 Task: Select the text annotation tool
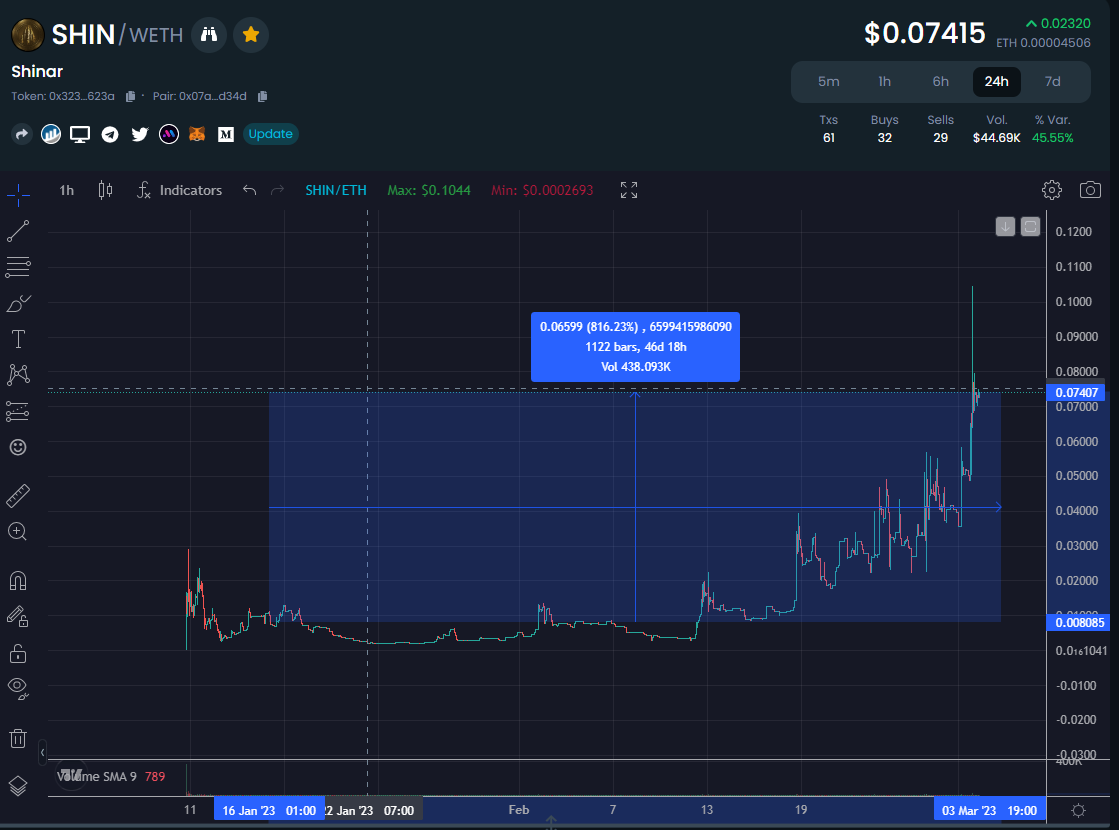click(x=17, y=338)
